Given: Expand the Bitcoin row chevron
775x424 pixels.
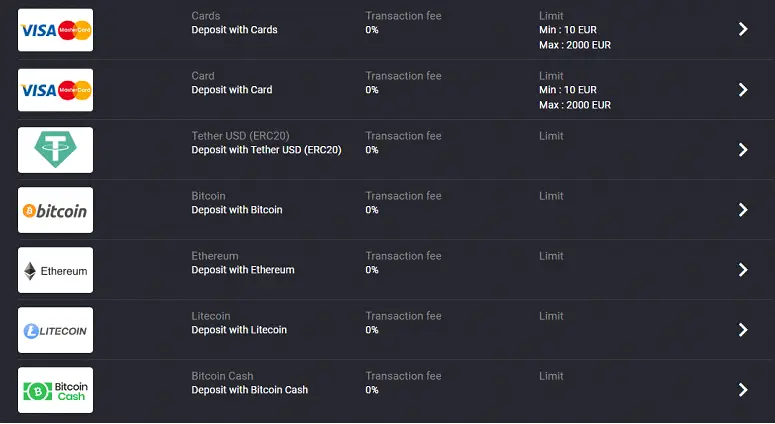Looking at the screenshot, I should point(743,210).
